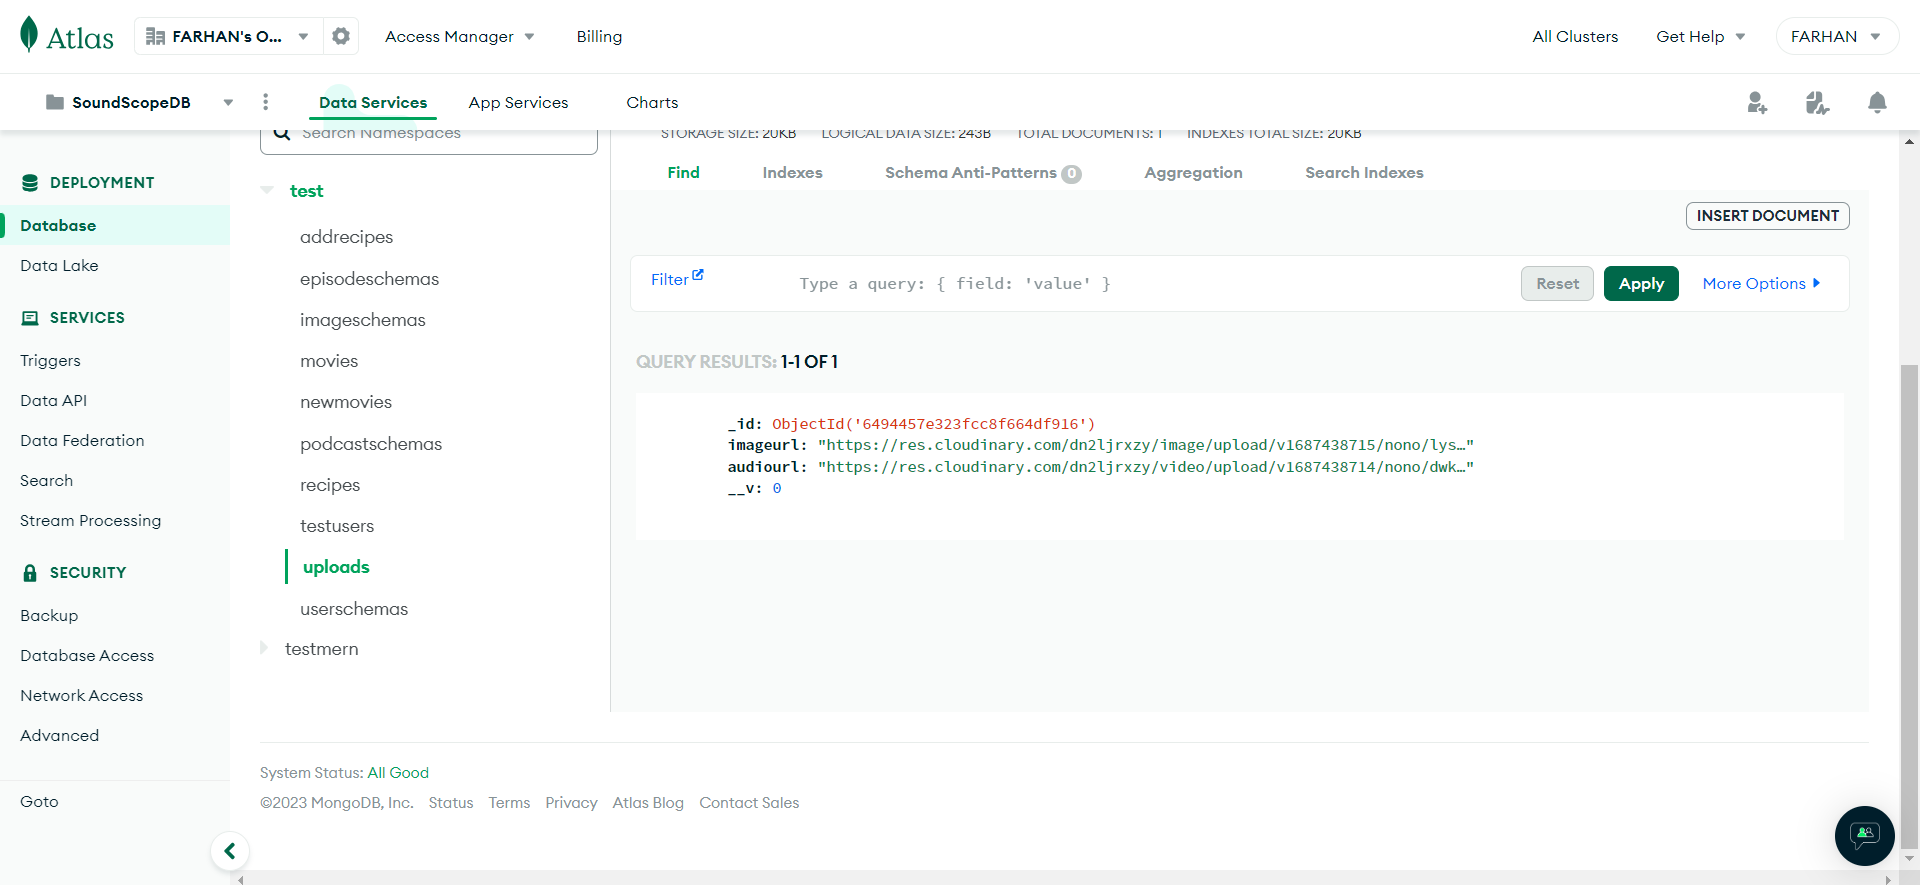Open the Schema Anti-Patterns tab
Image resolution: width=1920 pixels, height=885 pixels.
983,173
